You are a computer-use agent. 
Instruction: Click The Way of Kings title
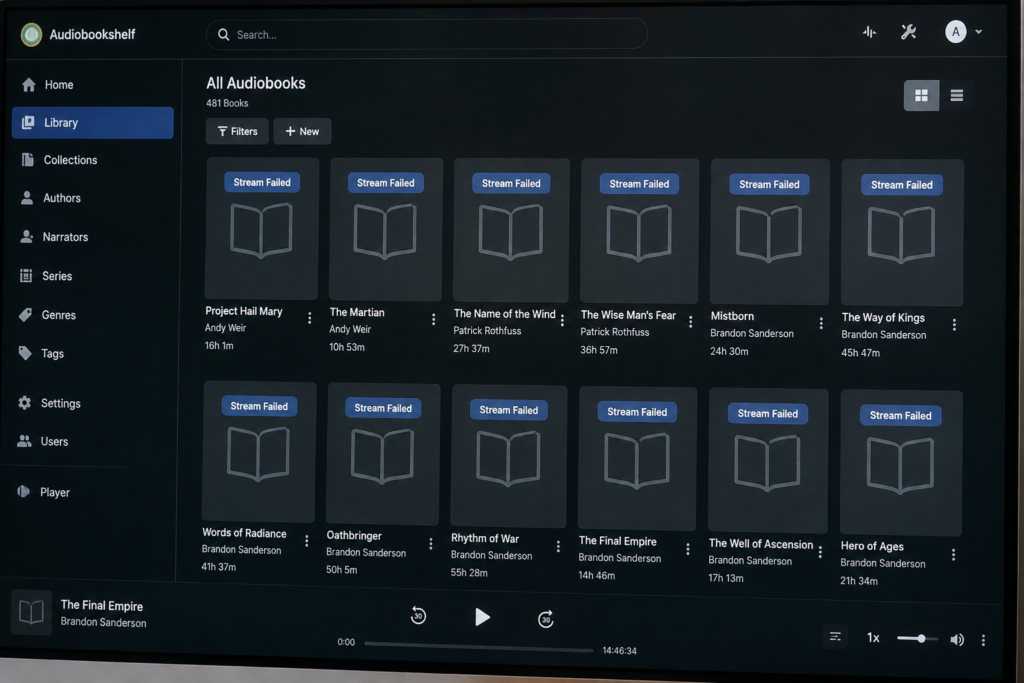pos(883,318)
